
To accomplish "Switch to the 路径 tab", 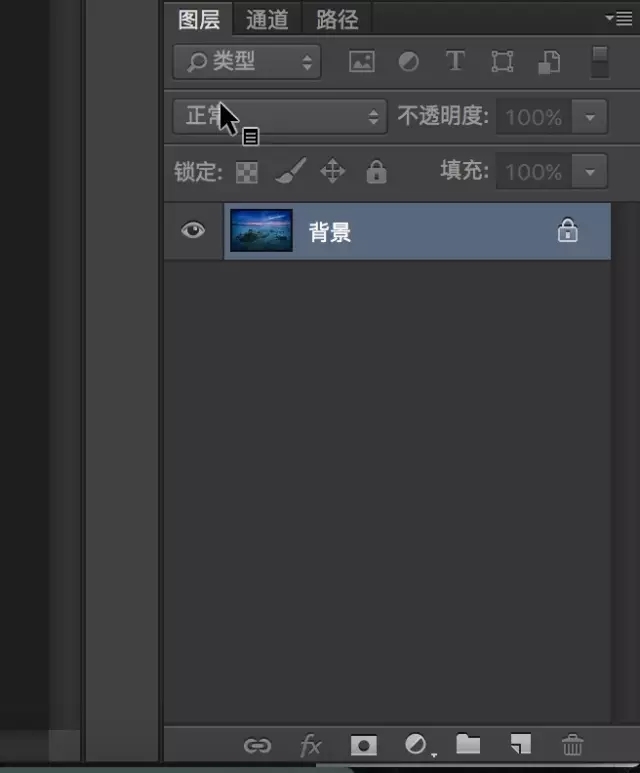I will pos(337,19).
